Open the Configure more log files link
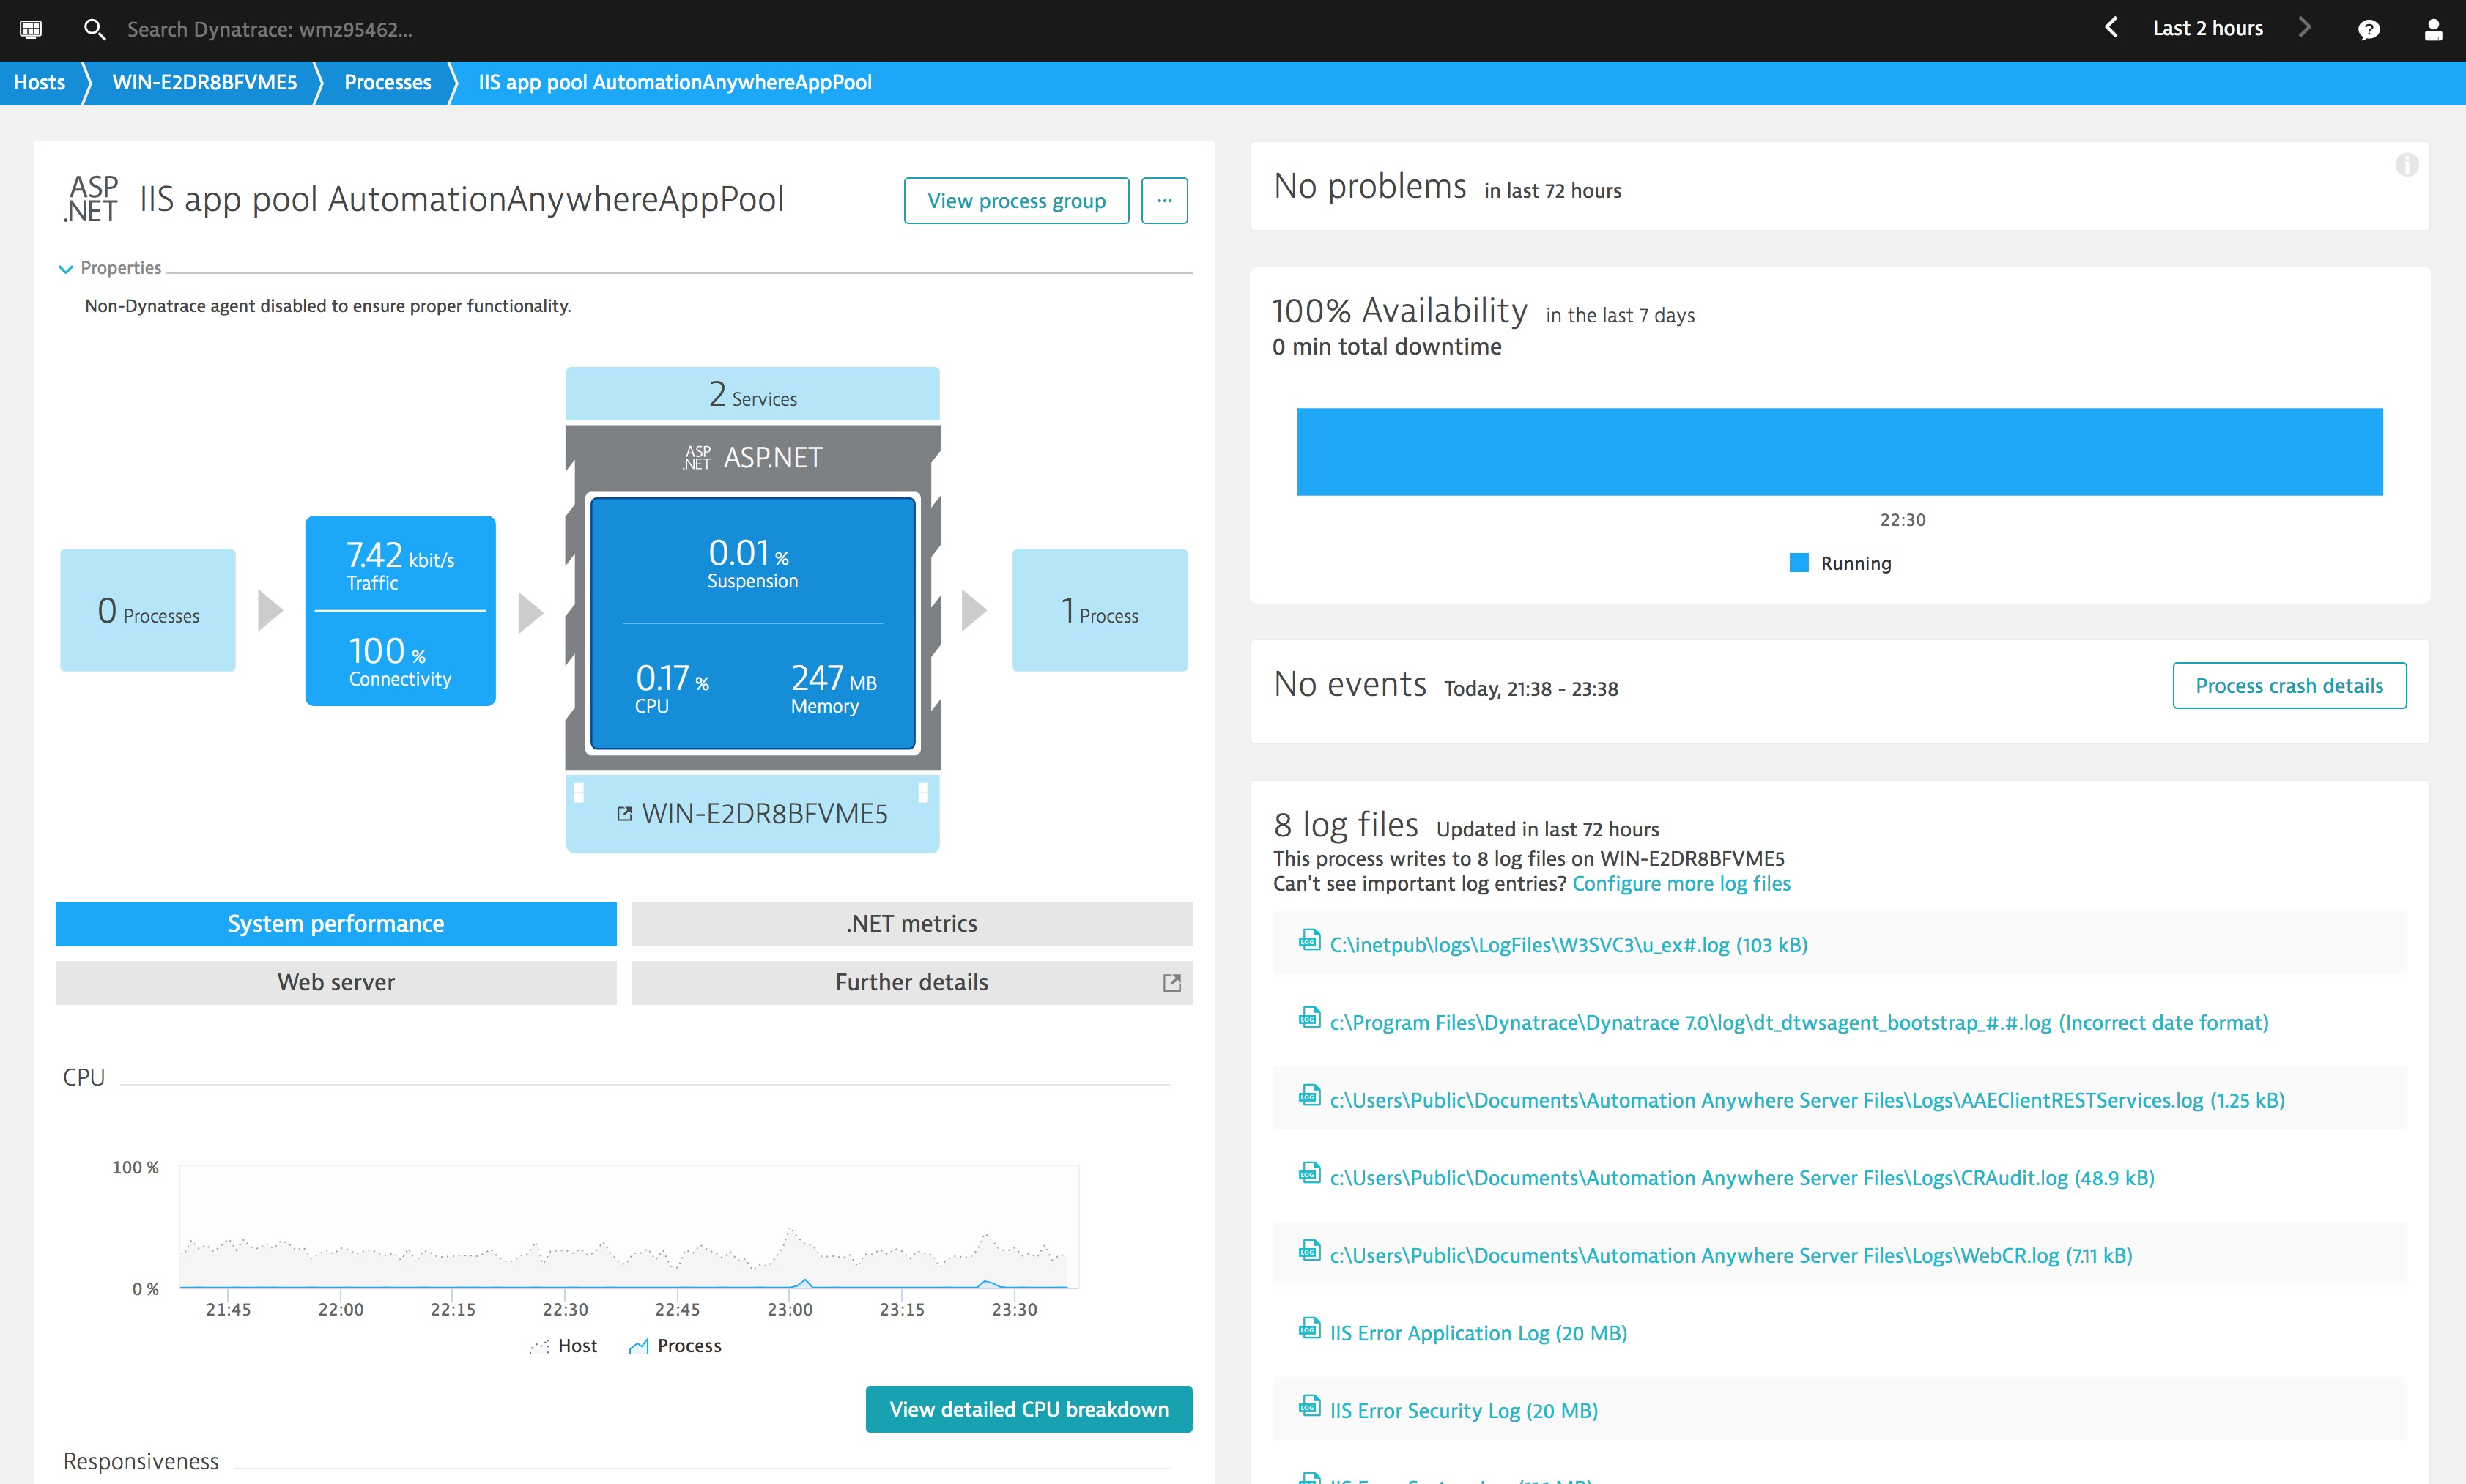The width and height of the screenshot is (2466, 1484). coord(1681,883)
